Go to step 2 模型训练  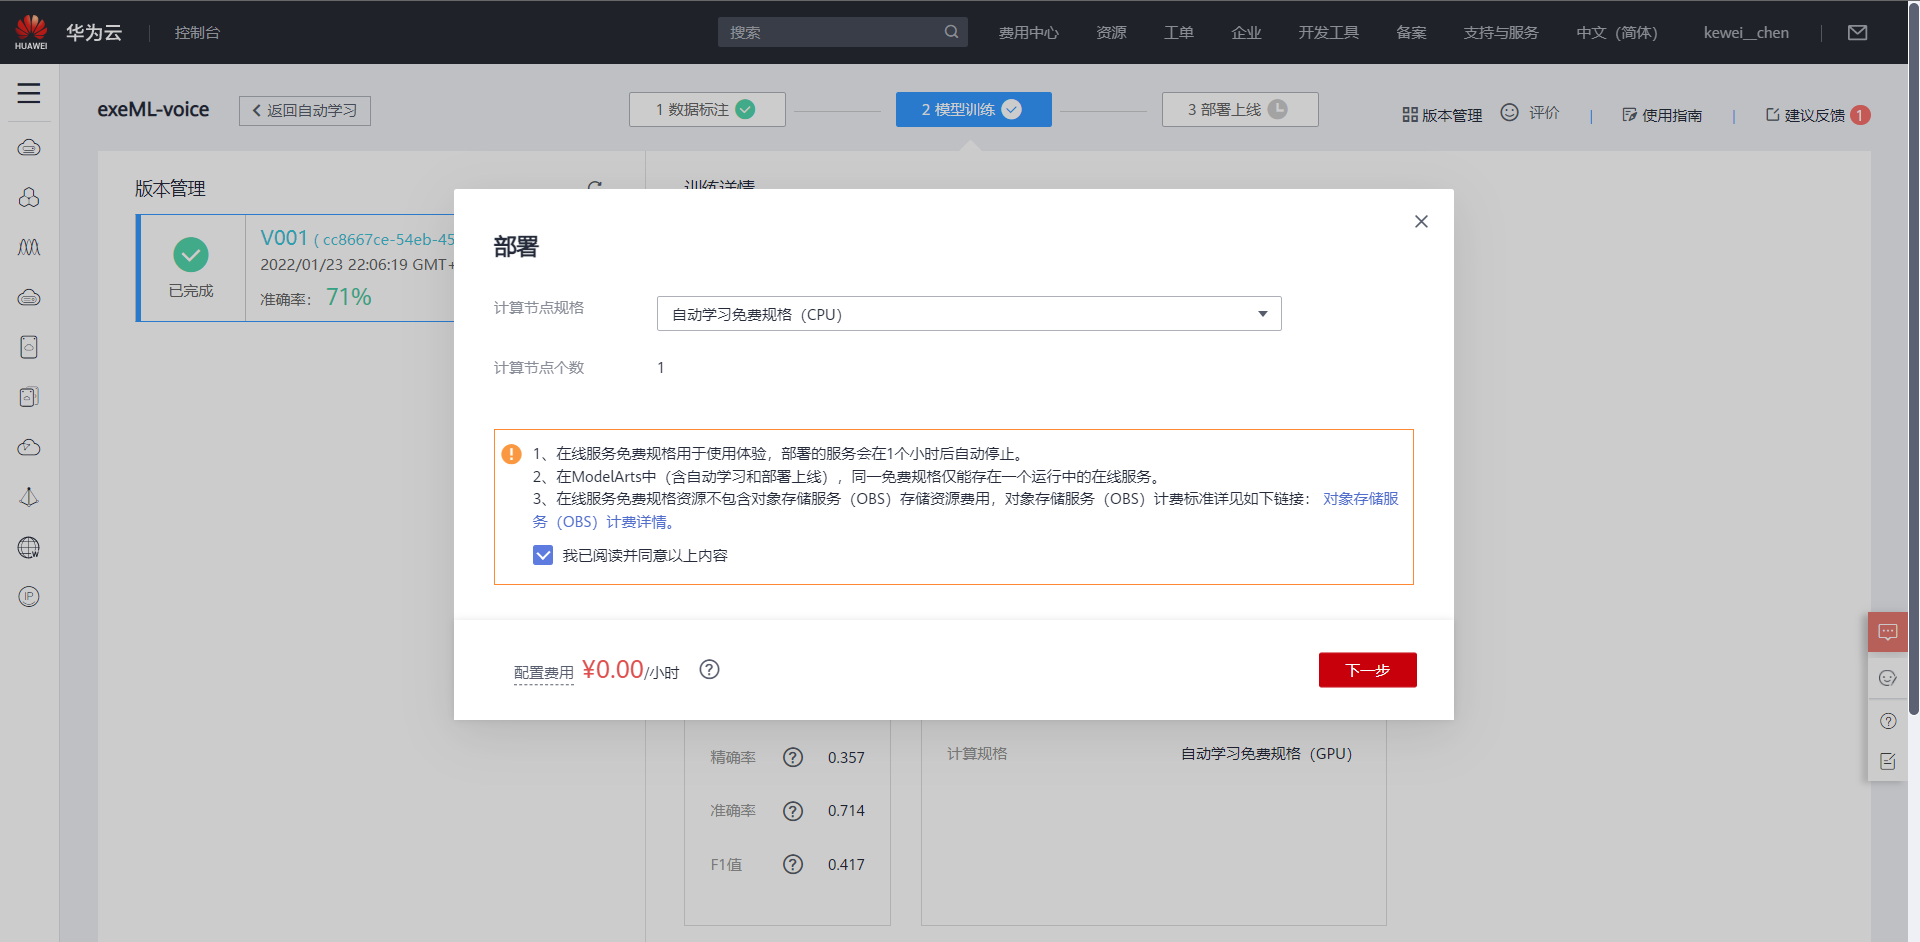point(973,109)
